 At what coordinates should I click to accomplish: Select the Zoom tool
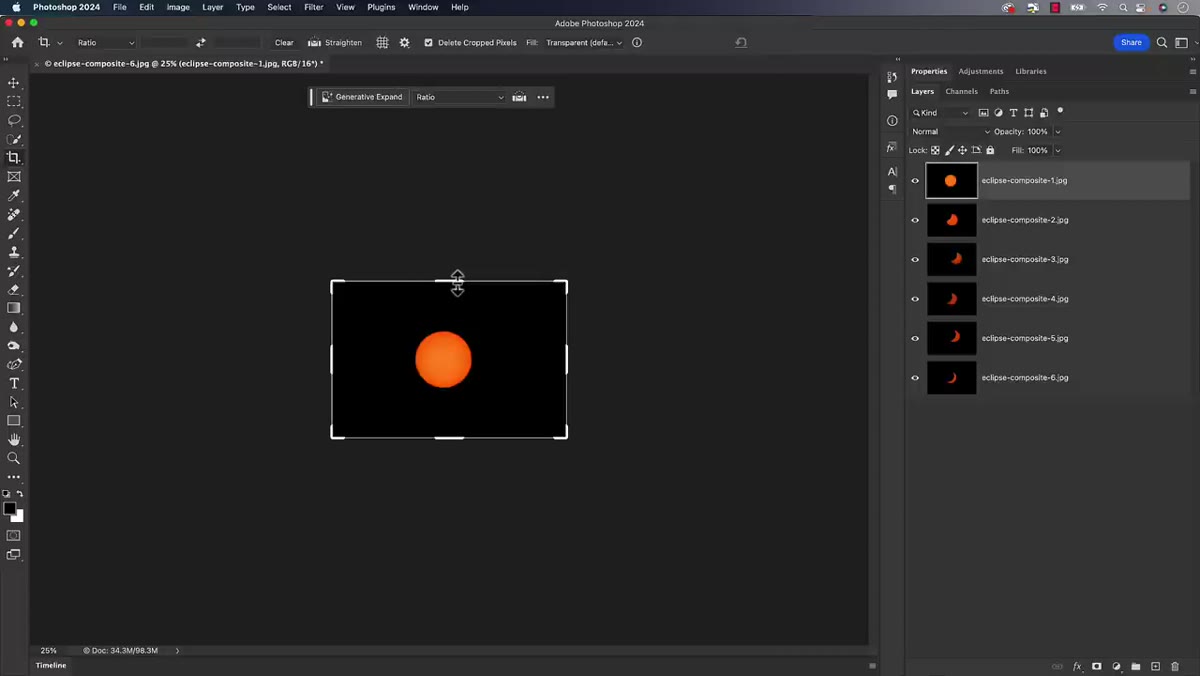coord(14,458)
